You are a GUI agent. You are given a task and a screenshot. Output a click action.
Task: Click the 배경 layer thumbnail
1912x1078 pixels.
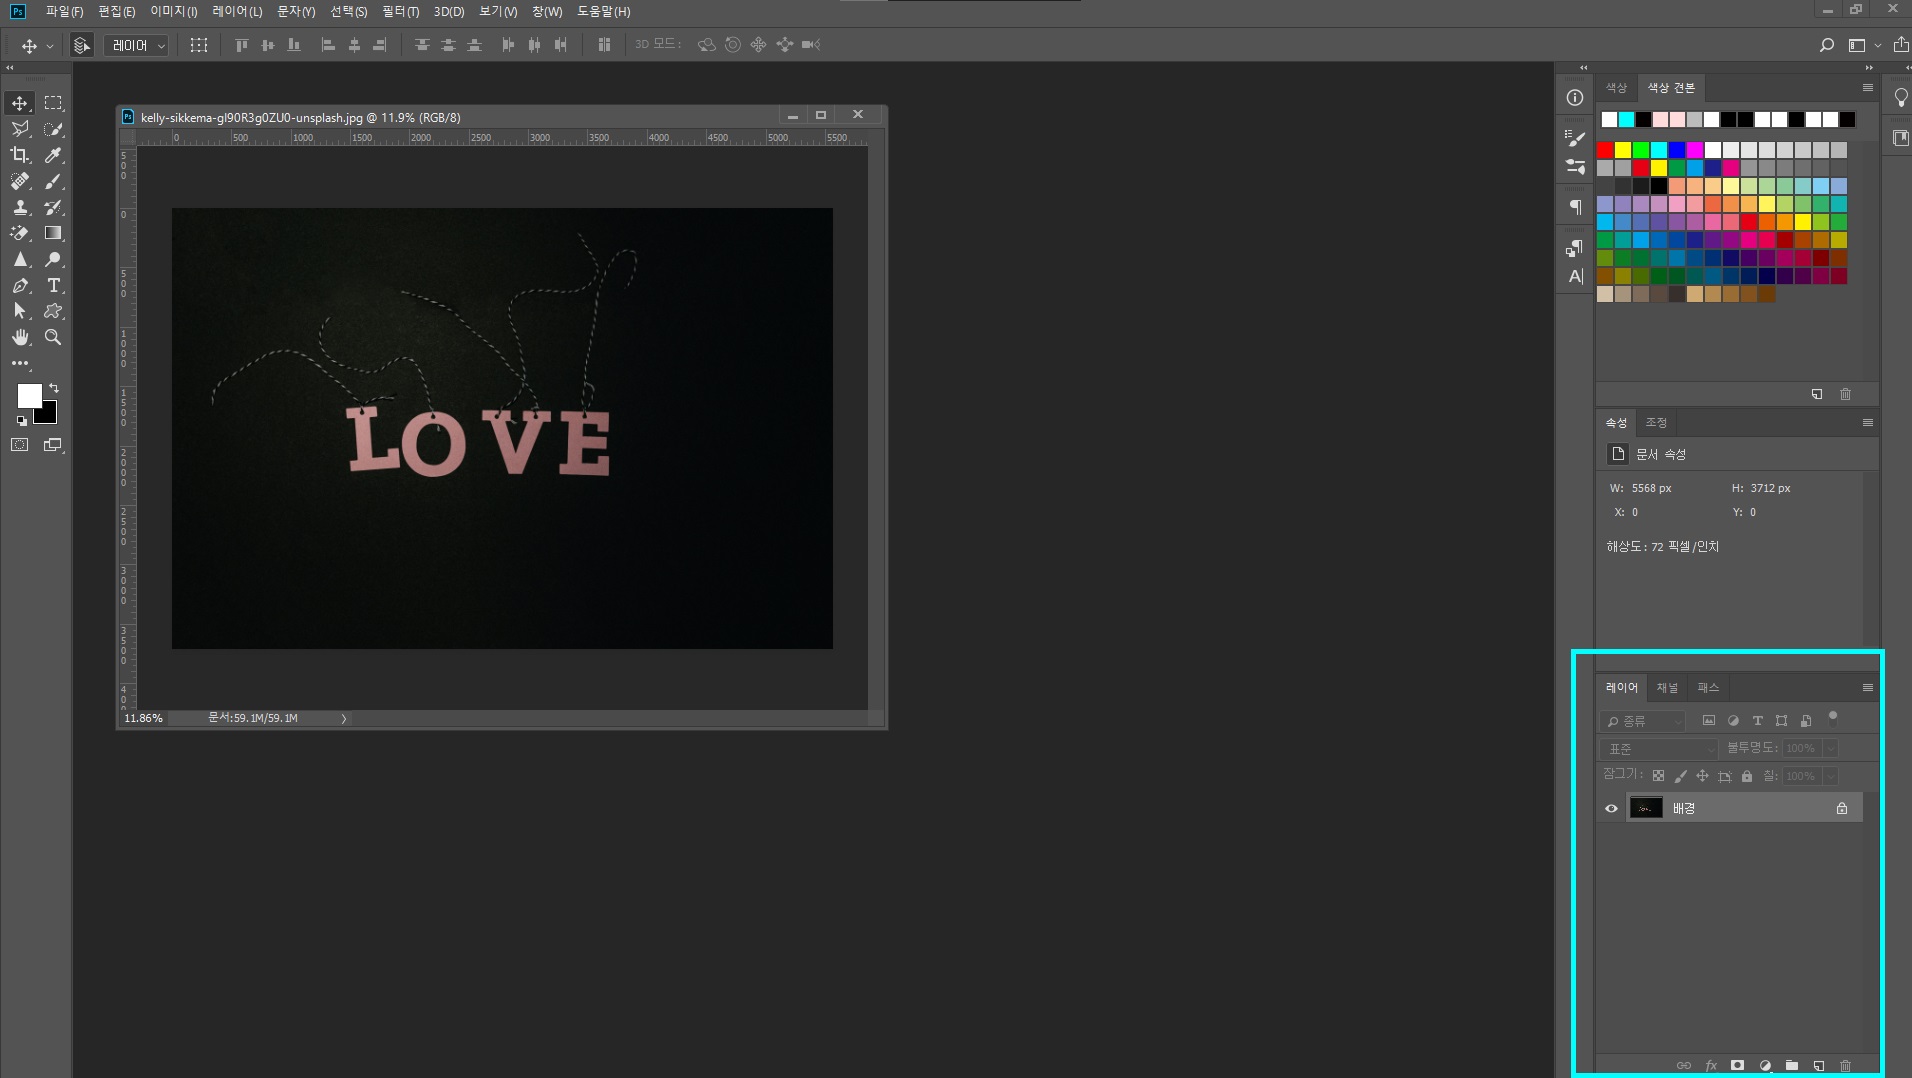pos(1646,808)
